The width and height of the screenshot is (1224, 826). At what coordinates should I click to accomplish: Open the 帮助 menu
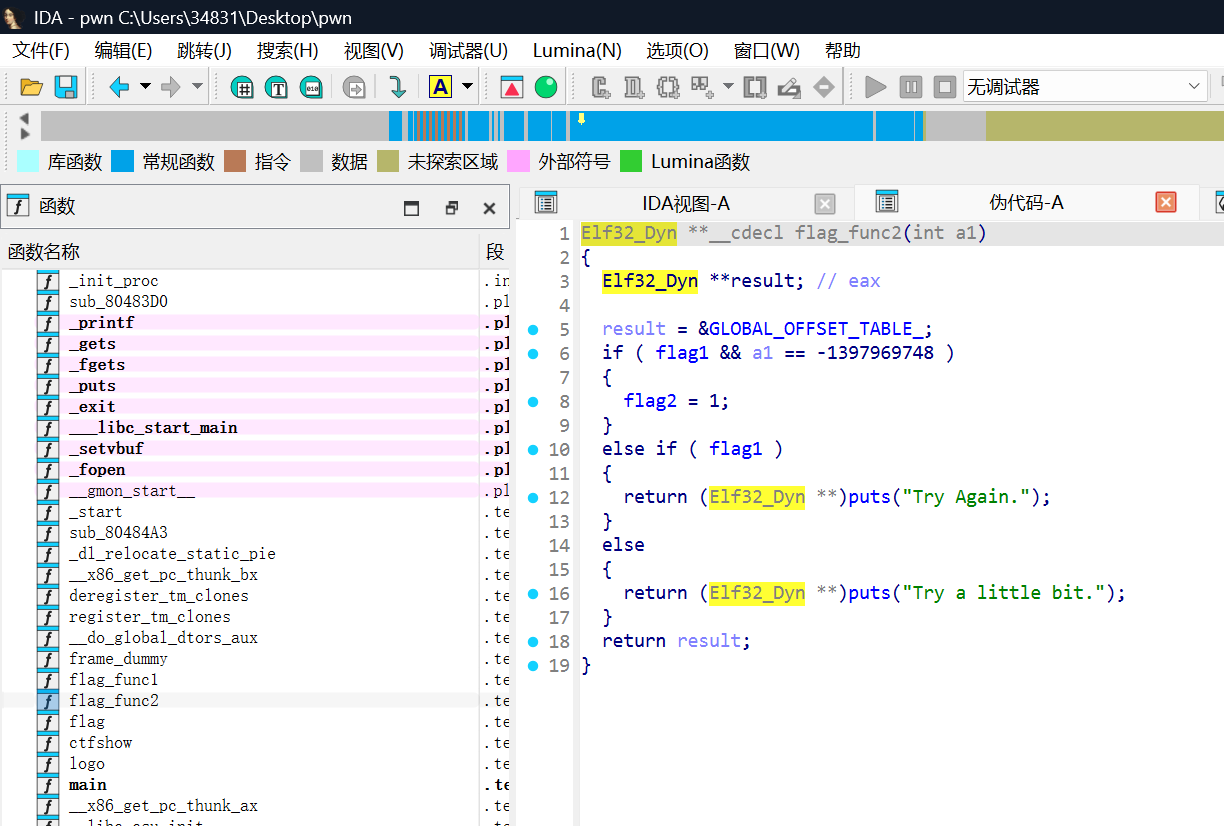pos(842,51)
